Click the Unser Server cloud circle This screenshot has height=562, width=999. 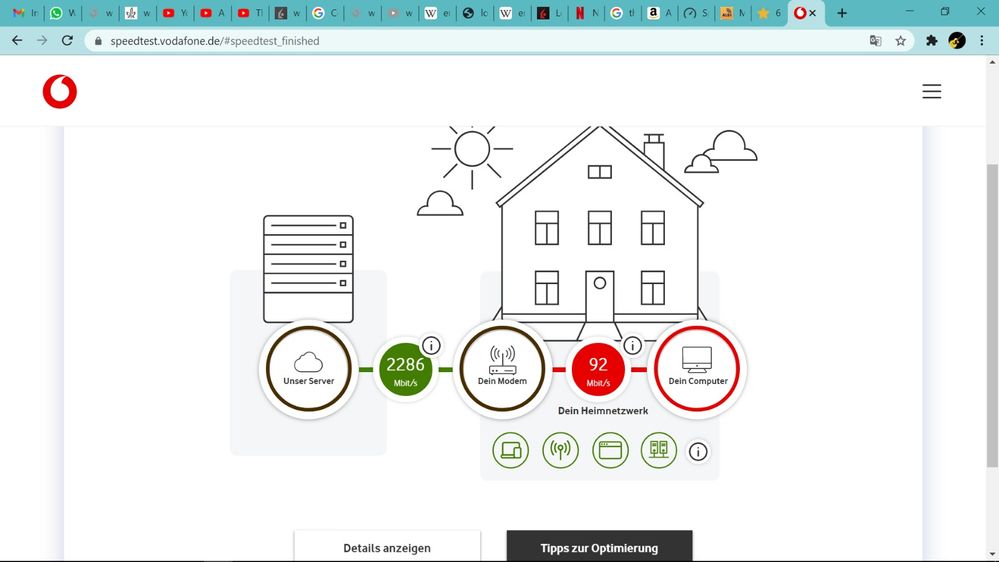tap(308, 369)
